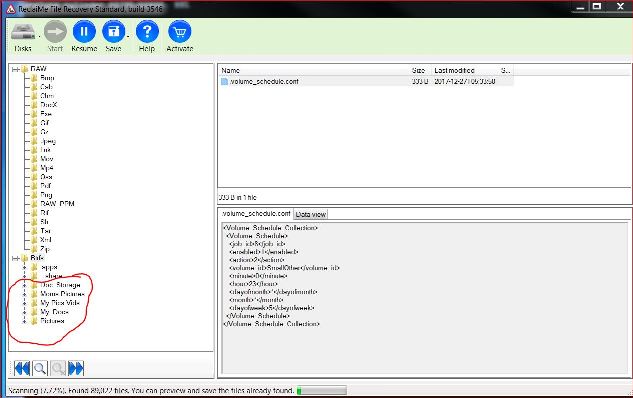Open the dropdown dot next to Disks
Image resolution: width=633 pixels, height=398 pixels.
point(39,36)
